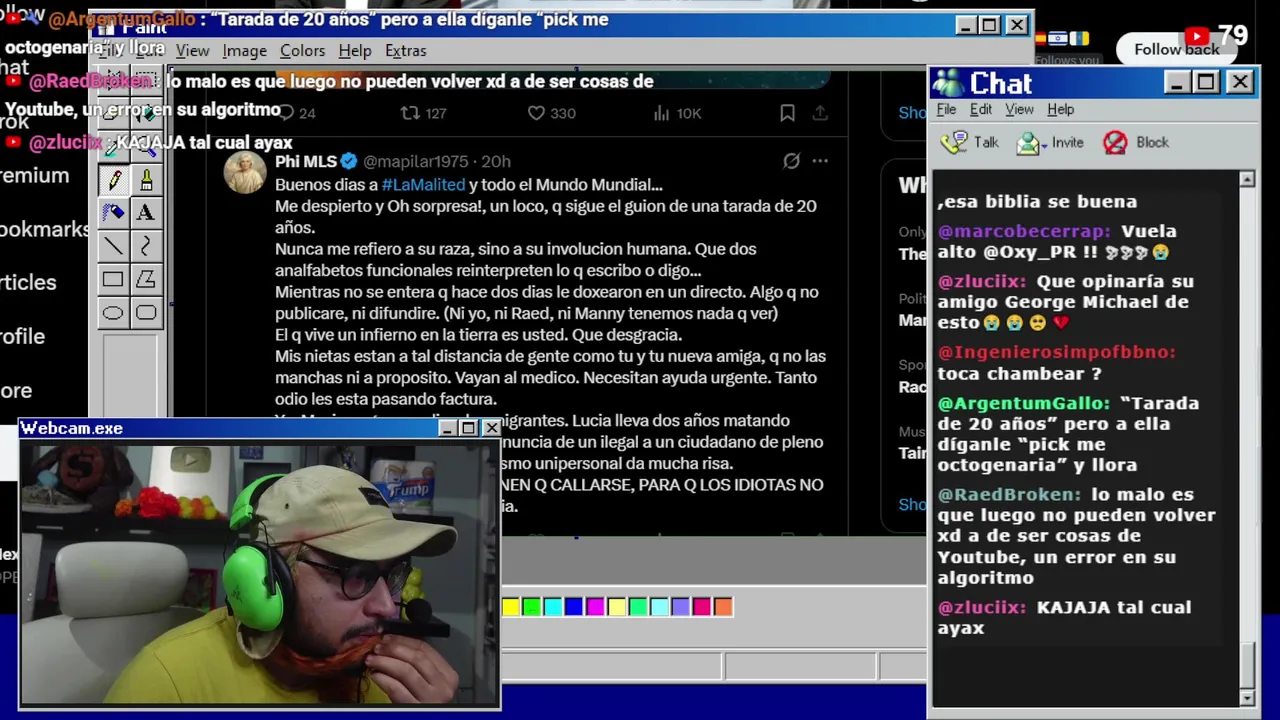Open the Extras menu in Paint
1280x720 pixels.
[405, 50]
